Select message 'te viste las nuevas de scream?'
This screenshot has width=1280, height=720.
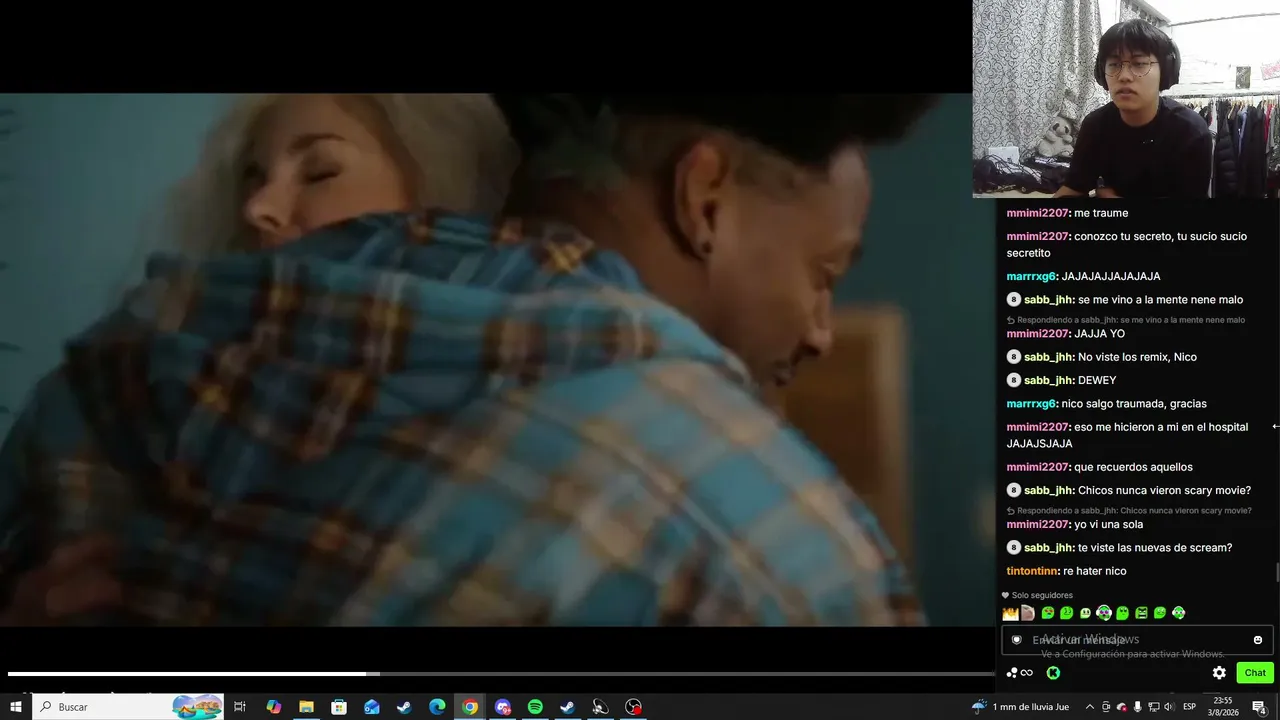click(1155, 548)
